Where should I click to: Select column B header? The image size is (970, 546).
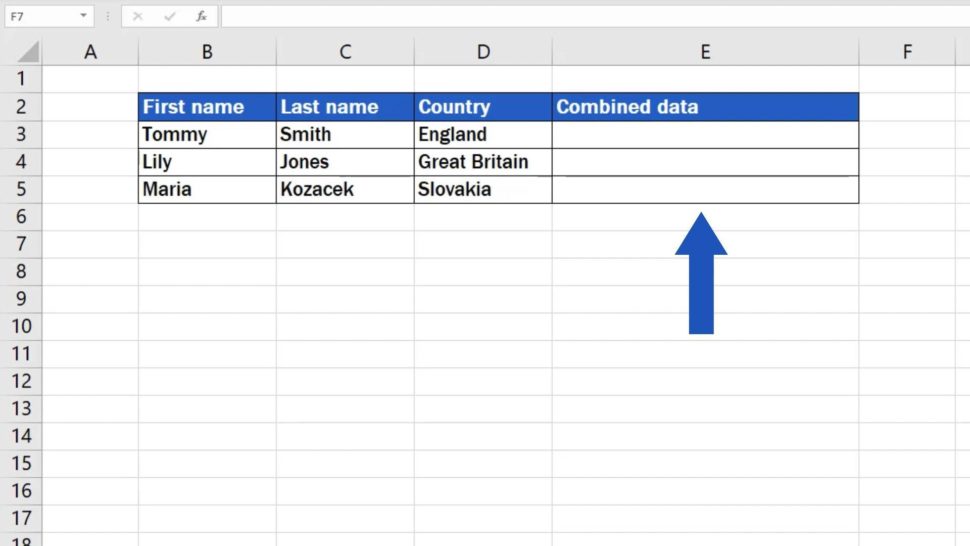207,52
